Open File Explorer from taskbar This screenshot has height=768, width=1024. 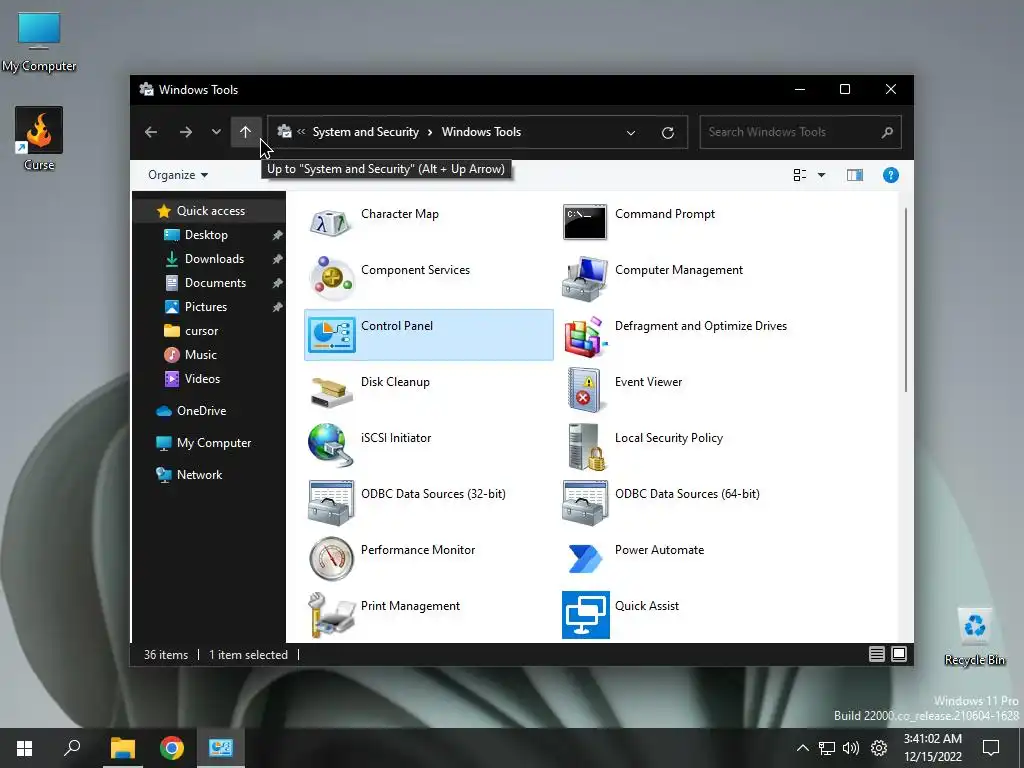(x=122, y=748)
